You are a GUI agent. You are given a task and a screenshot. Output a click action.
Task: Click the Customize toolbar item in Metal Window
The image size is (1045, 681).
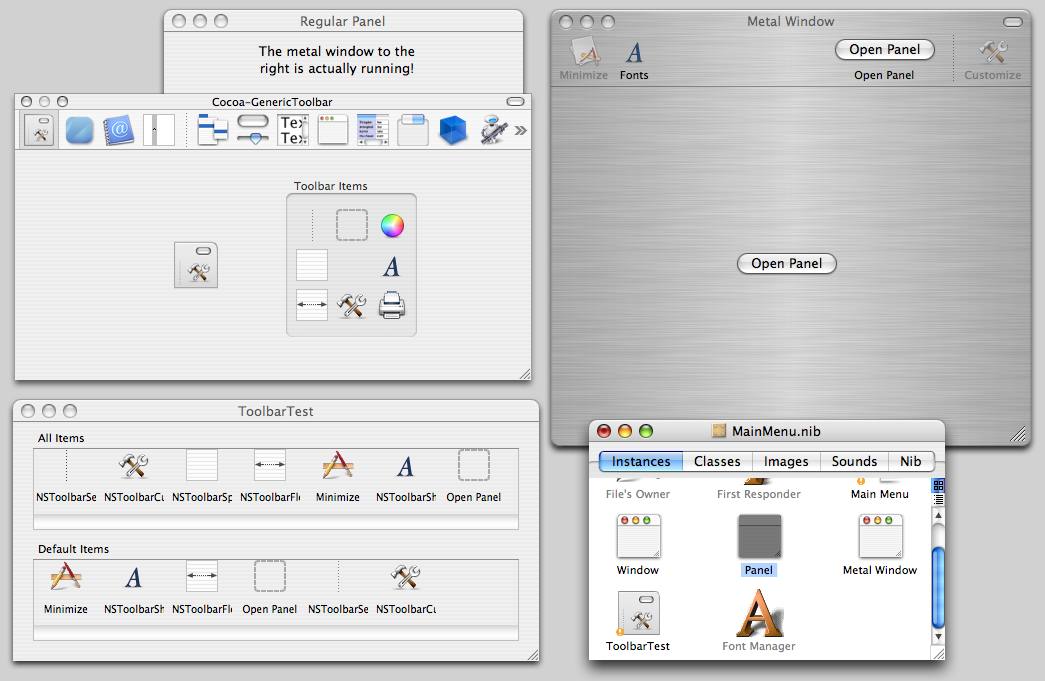pyautogui.click(x=992, y=53)
